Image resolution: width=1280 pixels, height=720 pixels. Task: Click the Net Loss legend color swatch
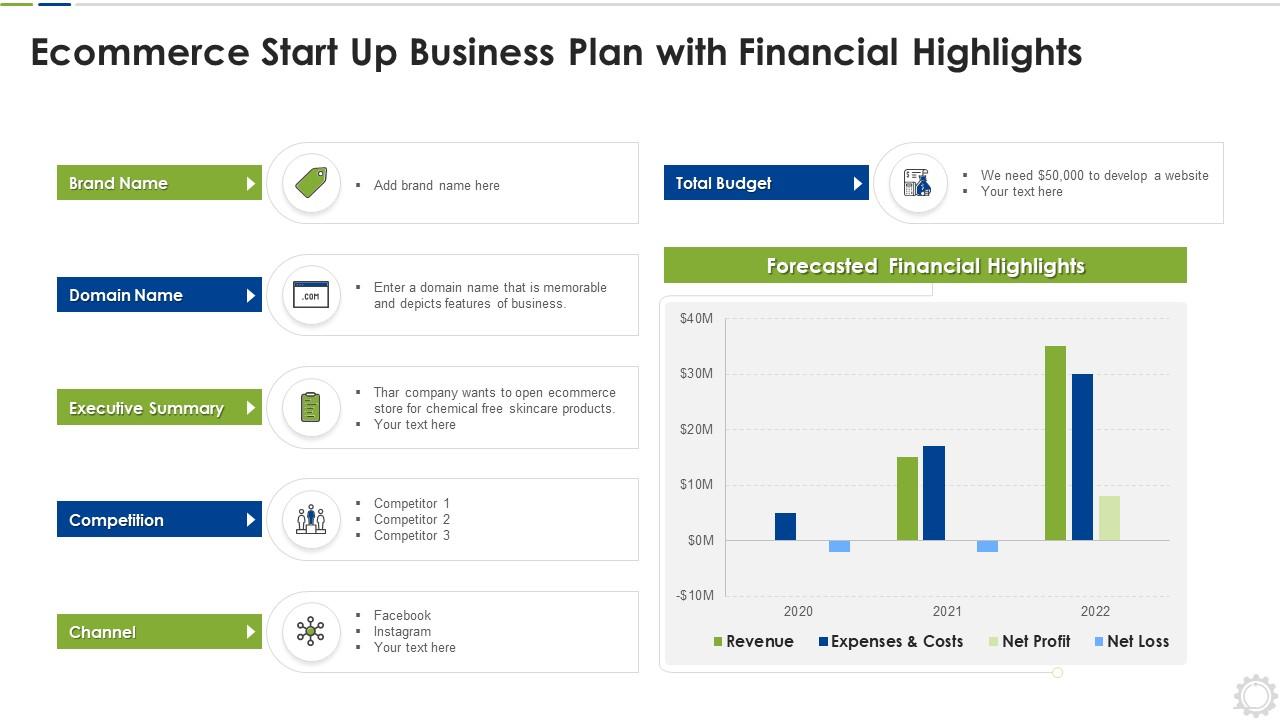coord(1099,642)
